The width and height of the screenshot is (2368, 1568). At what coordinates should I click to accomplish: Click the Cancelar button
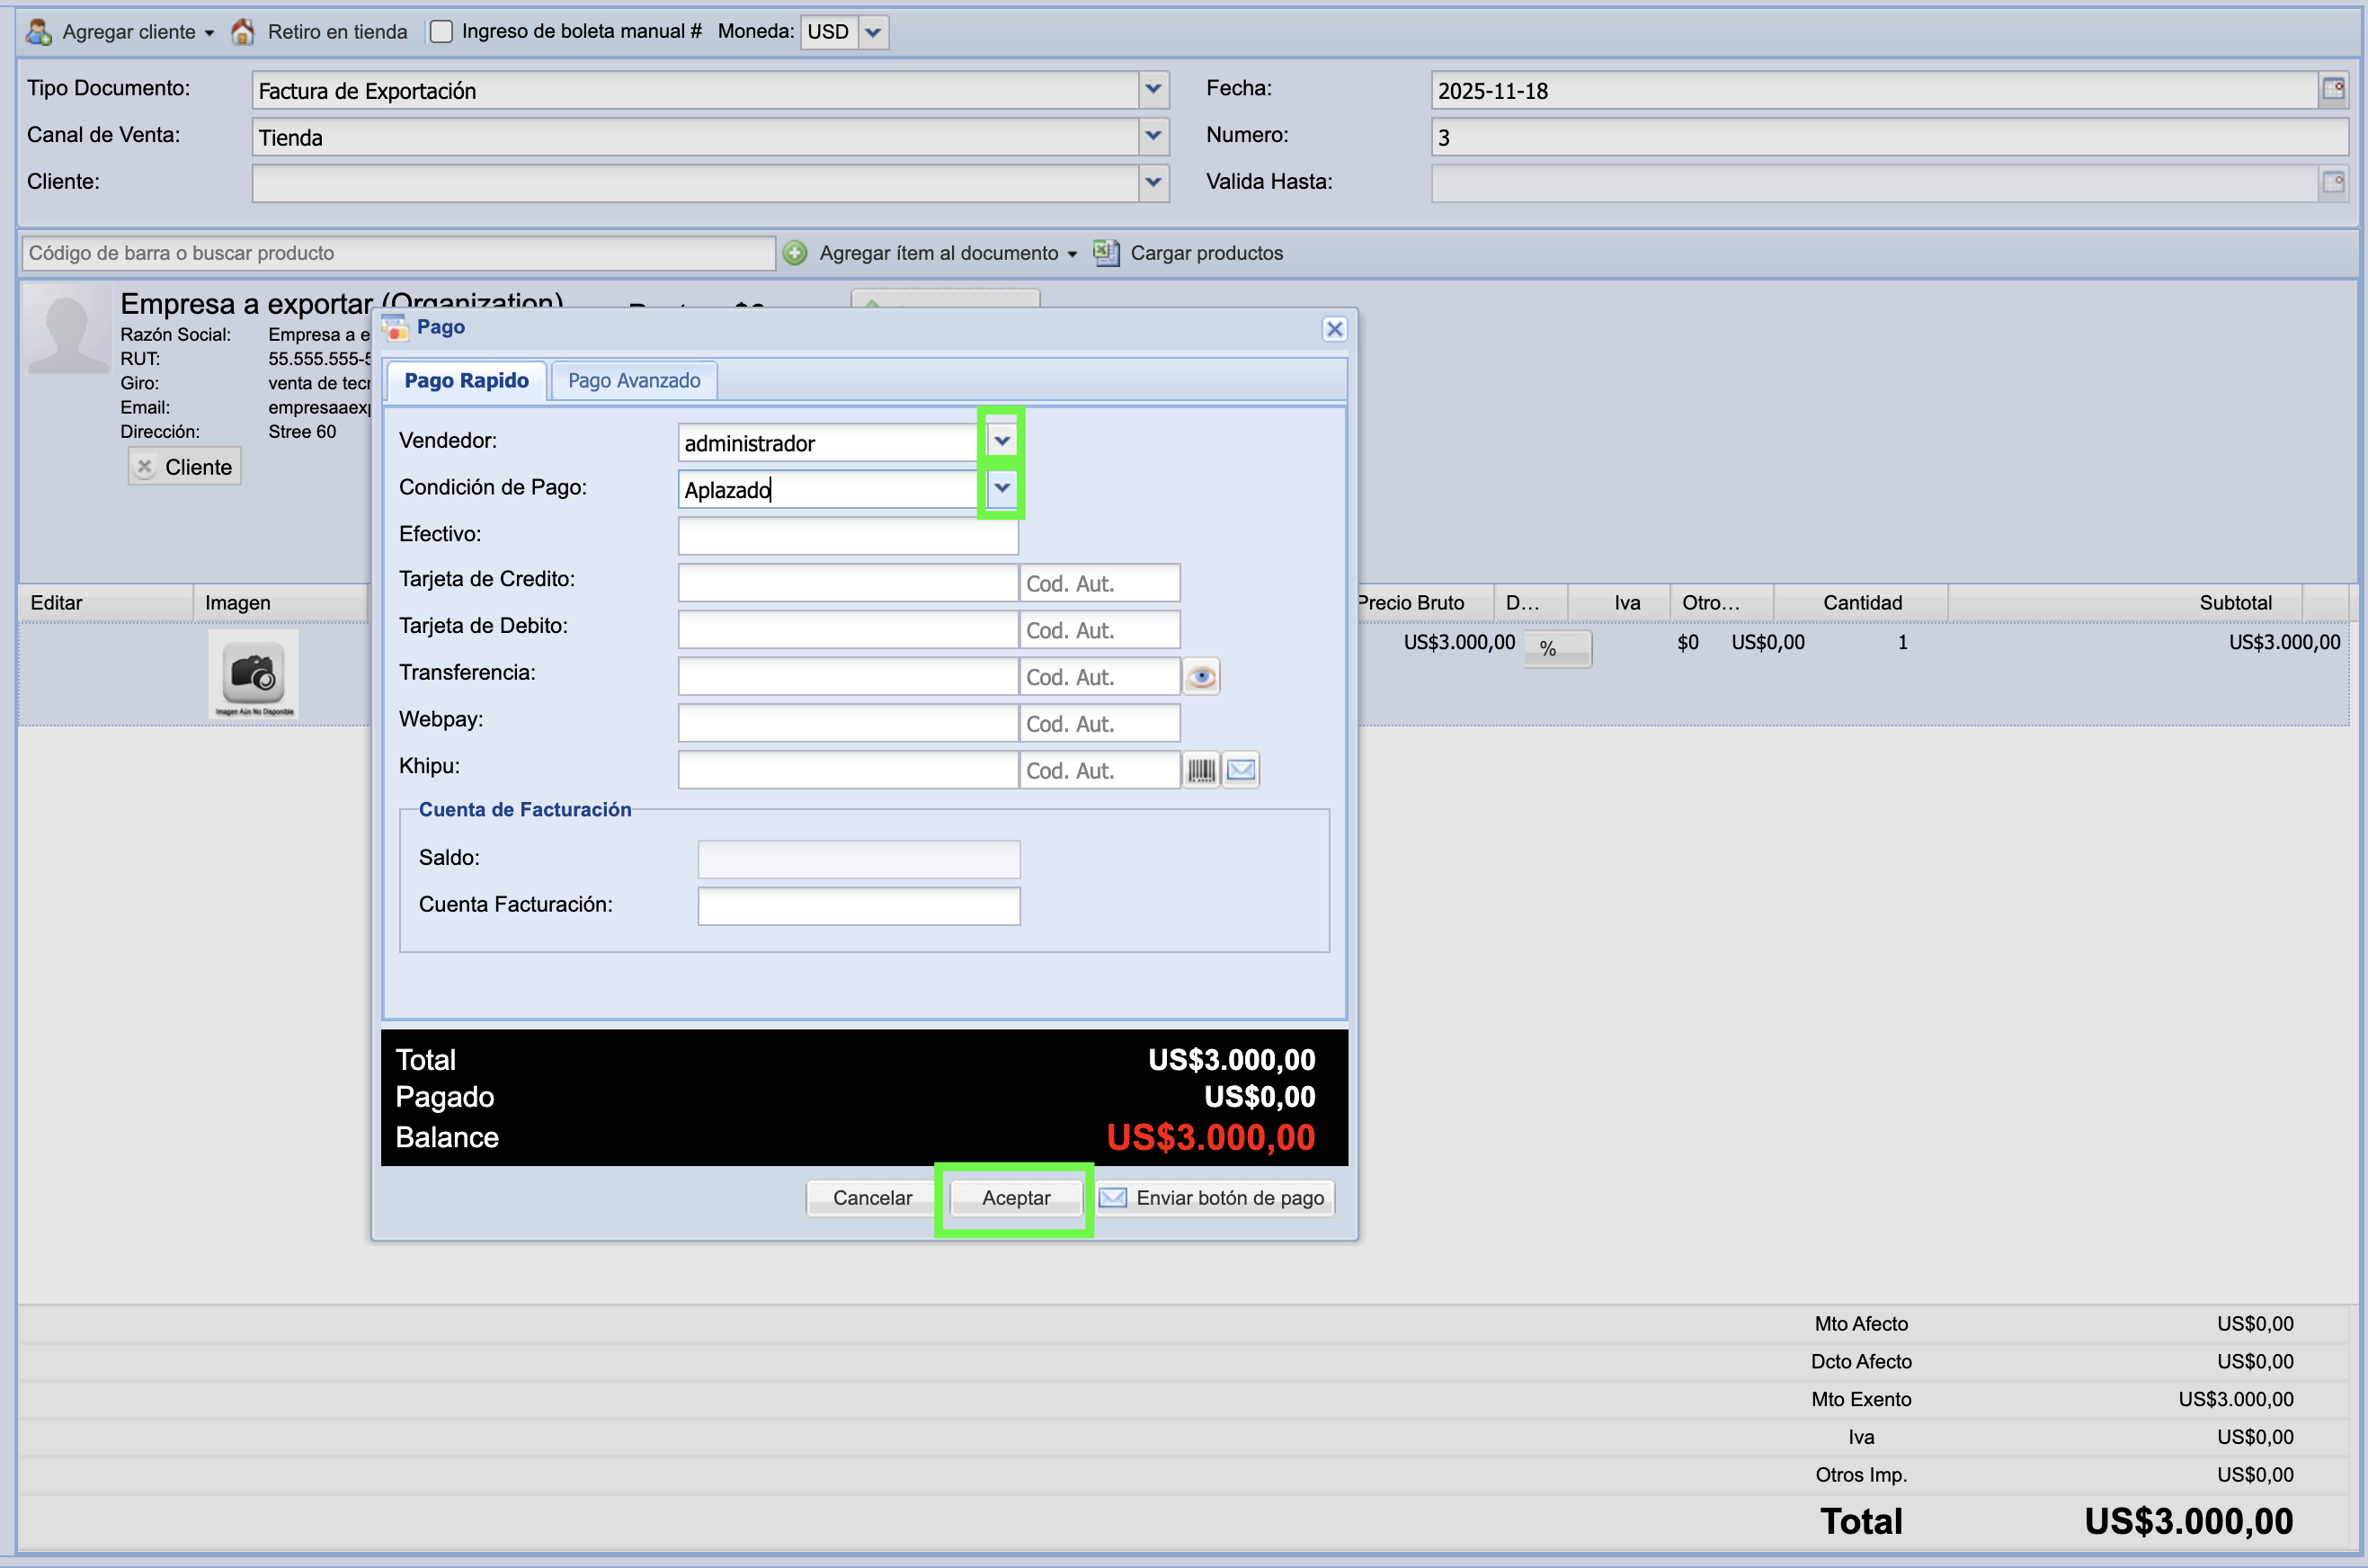(871, 1198)
